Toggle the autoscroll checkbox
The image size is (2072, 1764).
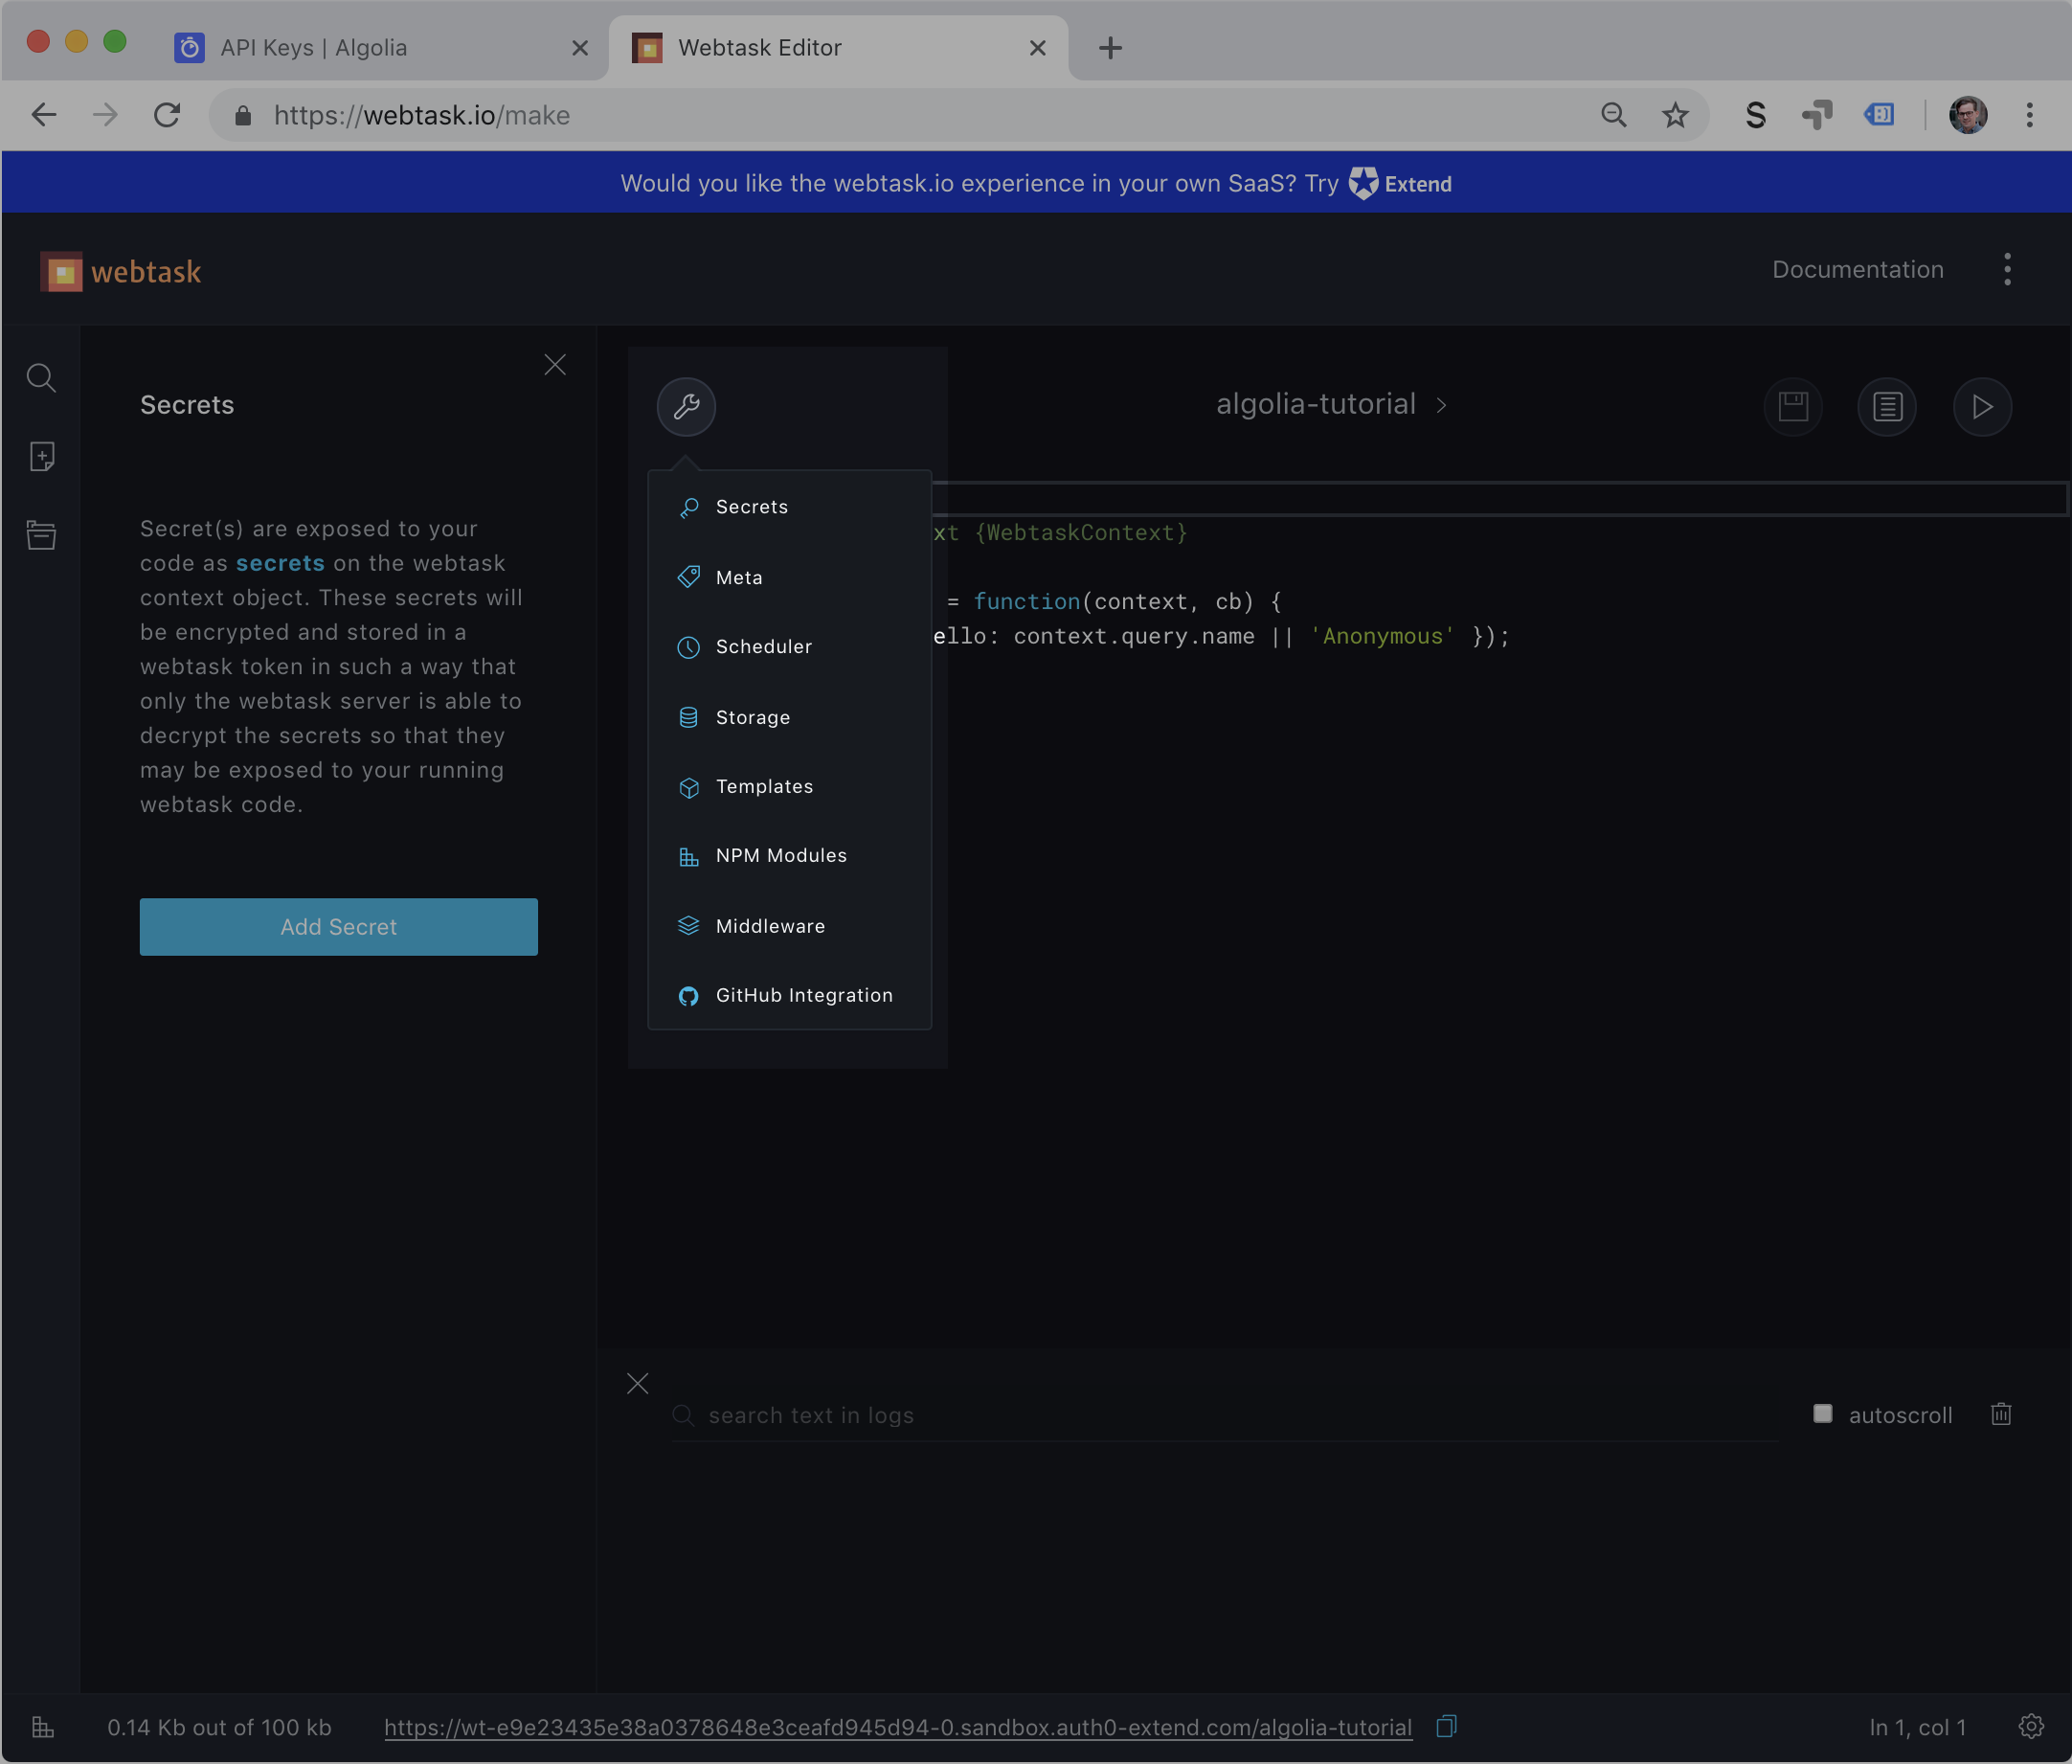(x=1822, y=1414)
